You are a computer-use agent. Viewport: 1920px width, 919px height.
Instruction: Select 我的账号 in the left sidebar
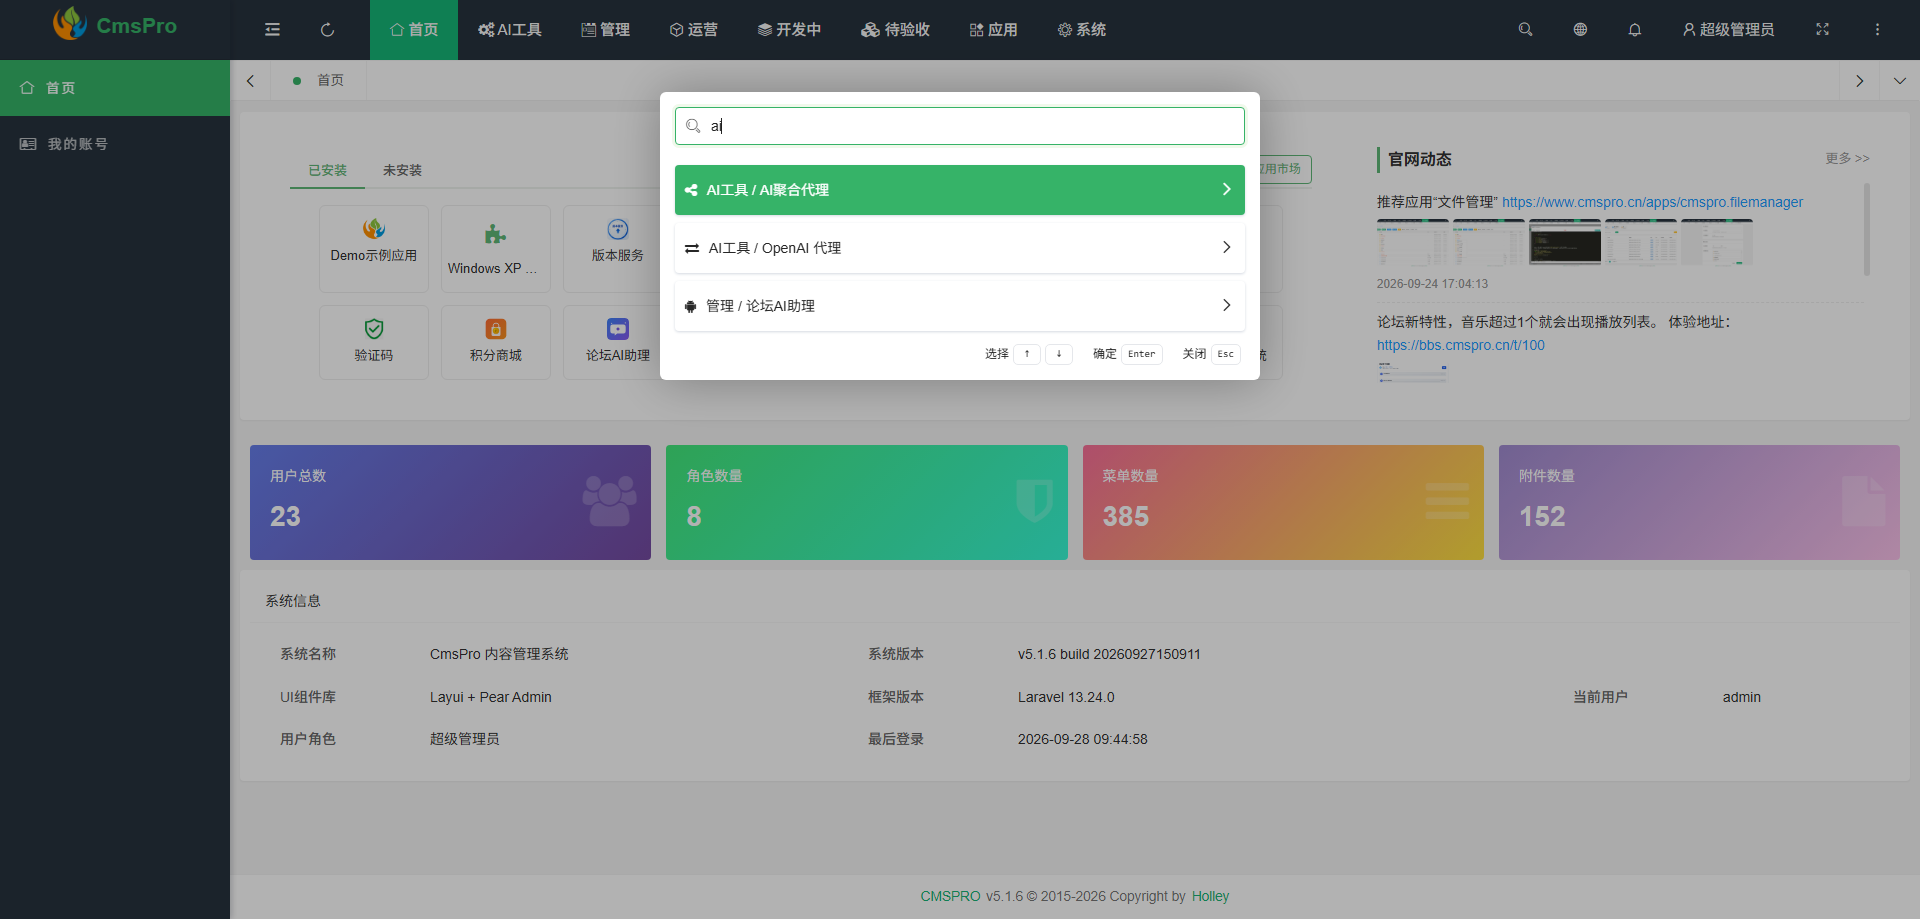pyautogui.click(x=115, y=144)
